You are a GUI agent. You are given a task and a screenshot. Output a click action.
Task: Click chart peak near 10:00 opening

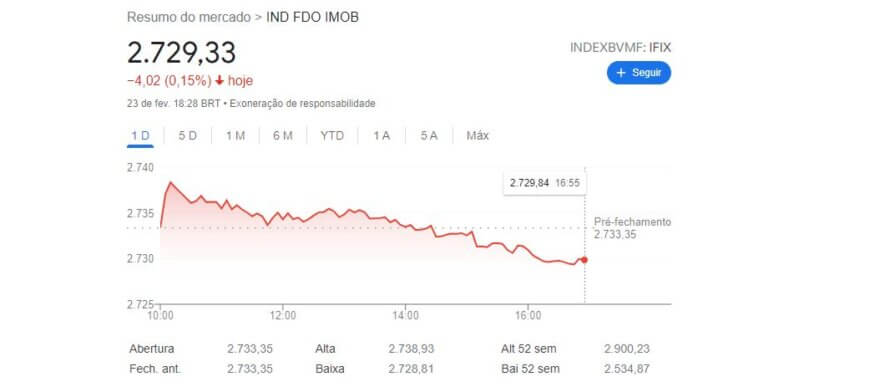click(x=170, y=183)
